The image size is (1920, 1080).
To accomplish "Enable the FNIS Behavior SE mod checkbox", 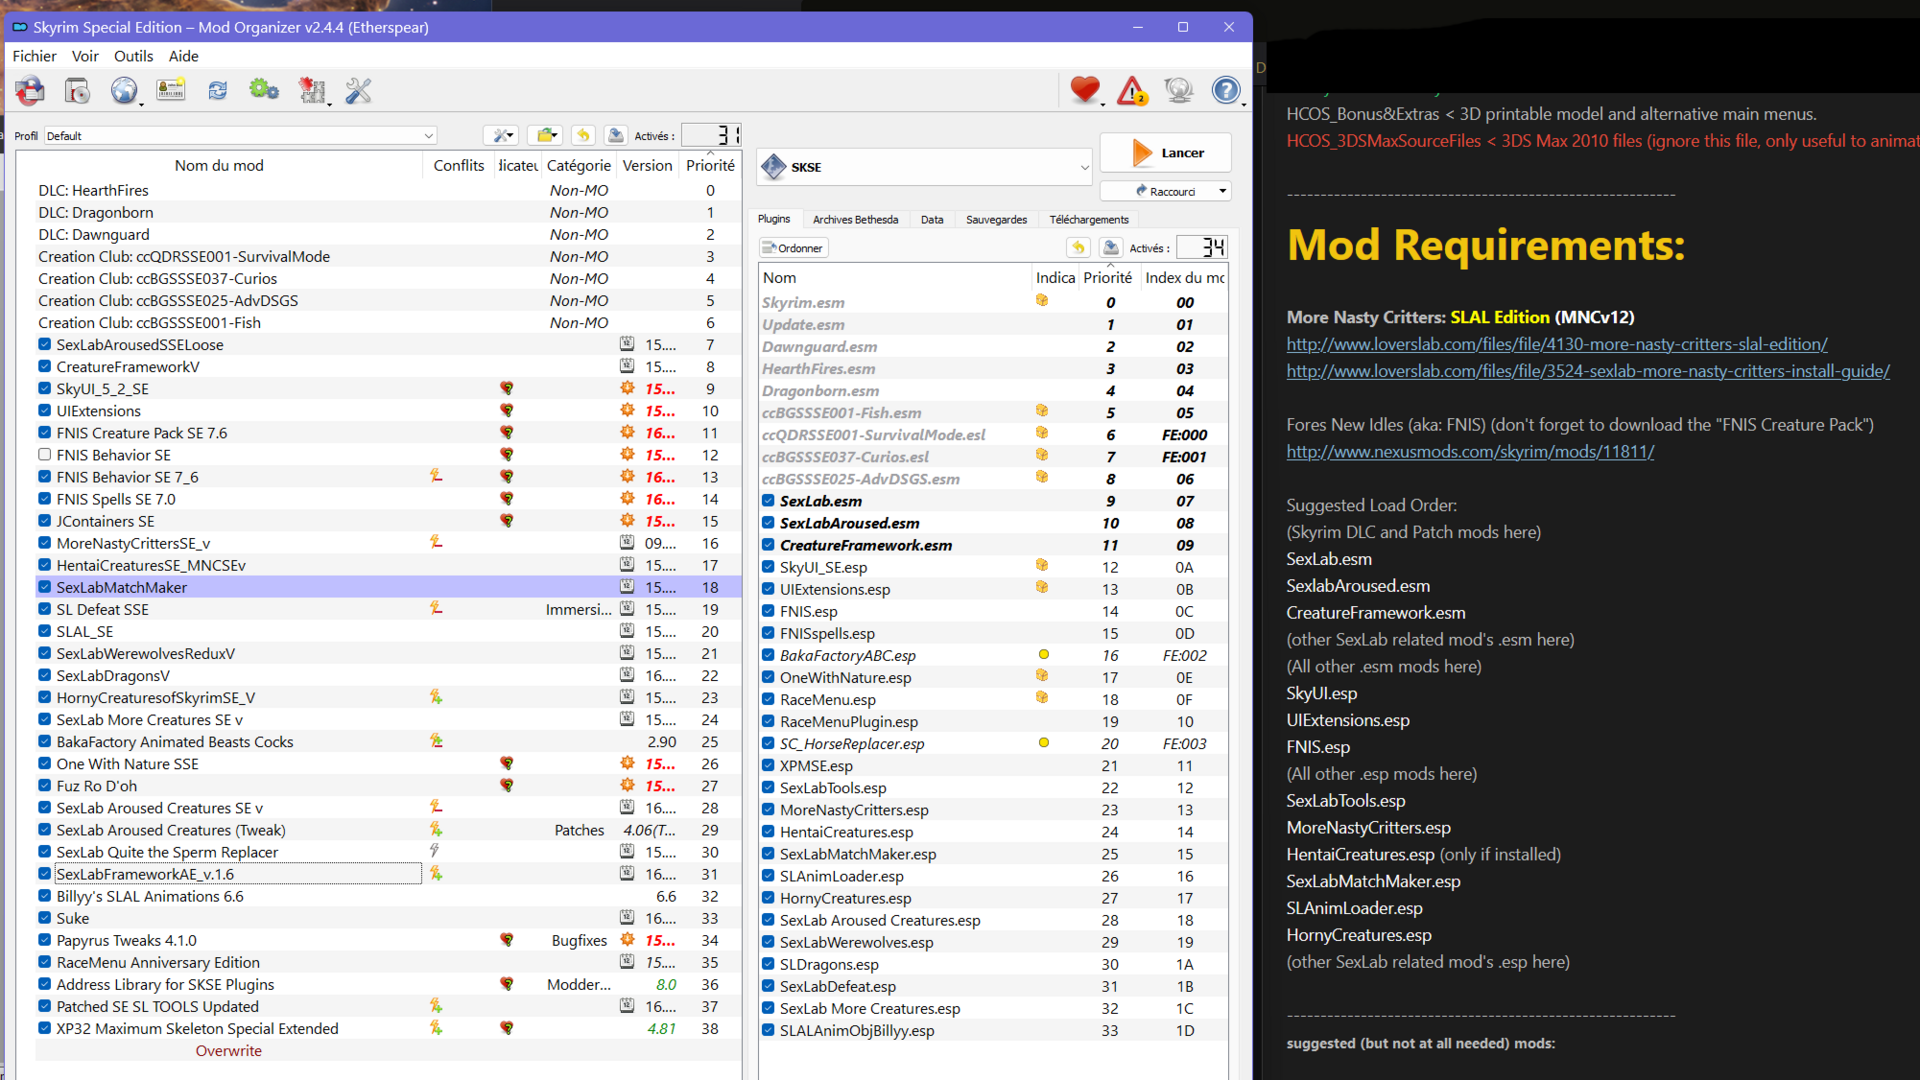I will pos(44,455).
